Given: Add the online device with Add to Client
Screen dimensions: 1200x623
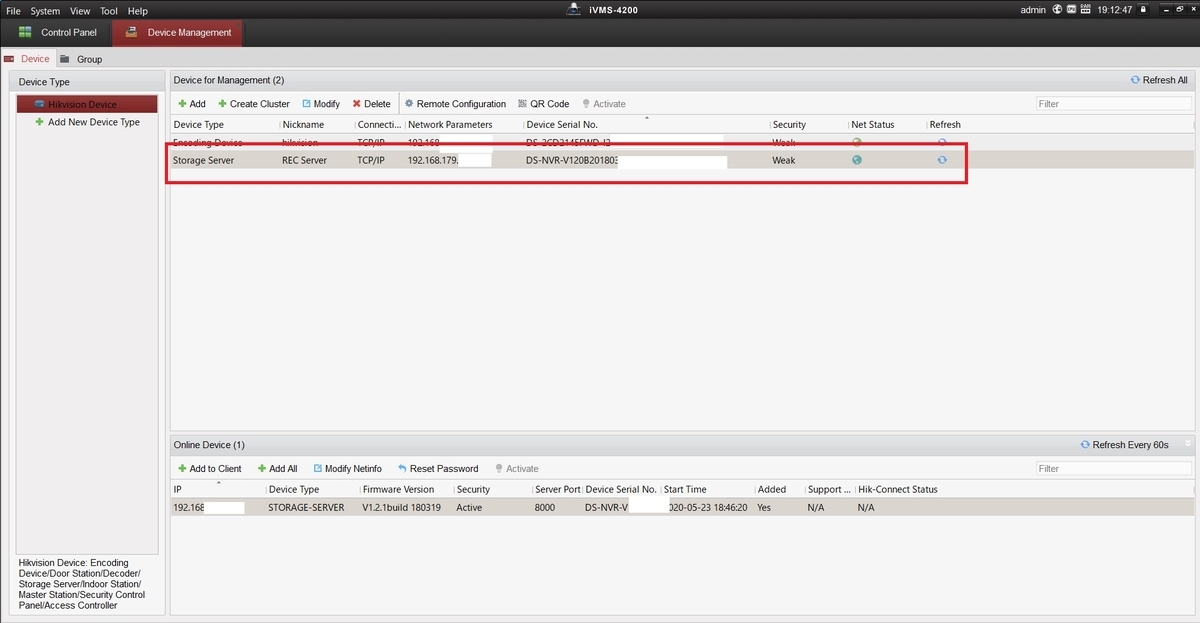Looking at the screenshot, I should (209, 469).
